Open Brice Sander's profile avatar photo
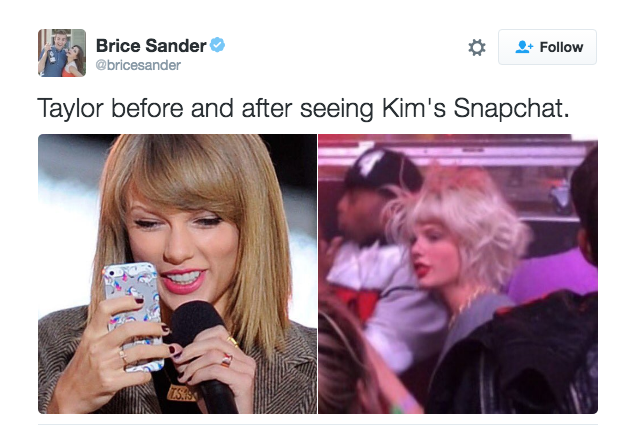Image resolution: width=636 pixels, height=425 pixels. (62, 53)
